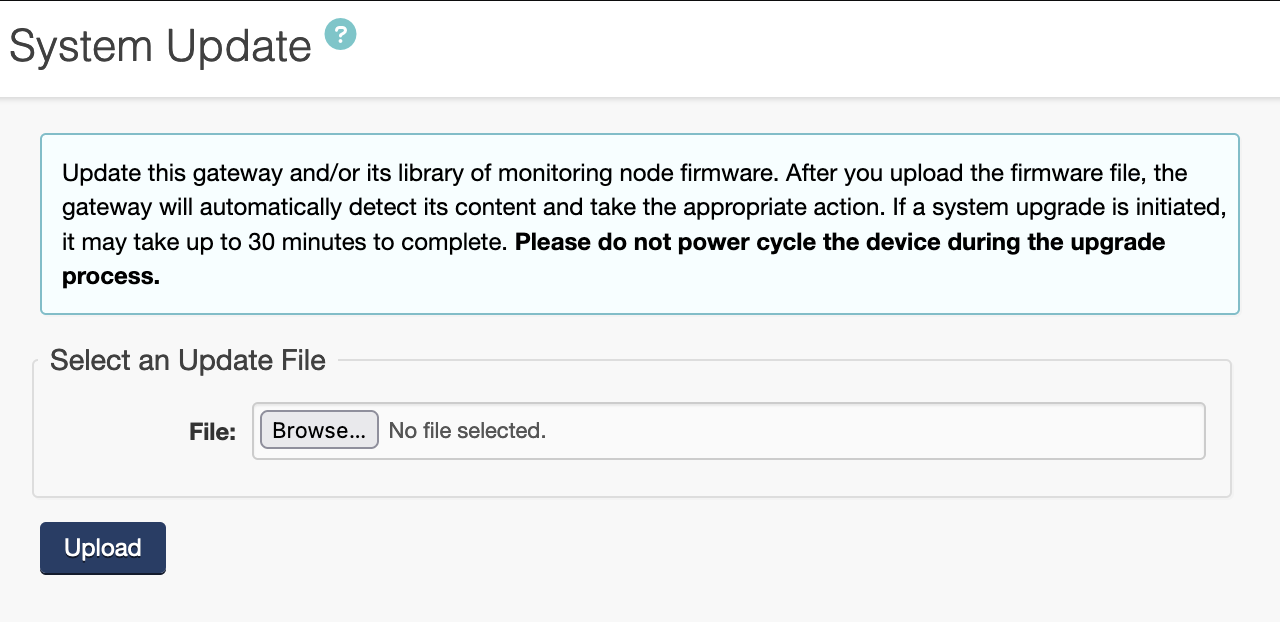Click the "Select an Update File" legend
This screenshot has height=622, width=1280.
click(188, 361)
